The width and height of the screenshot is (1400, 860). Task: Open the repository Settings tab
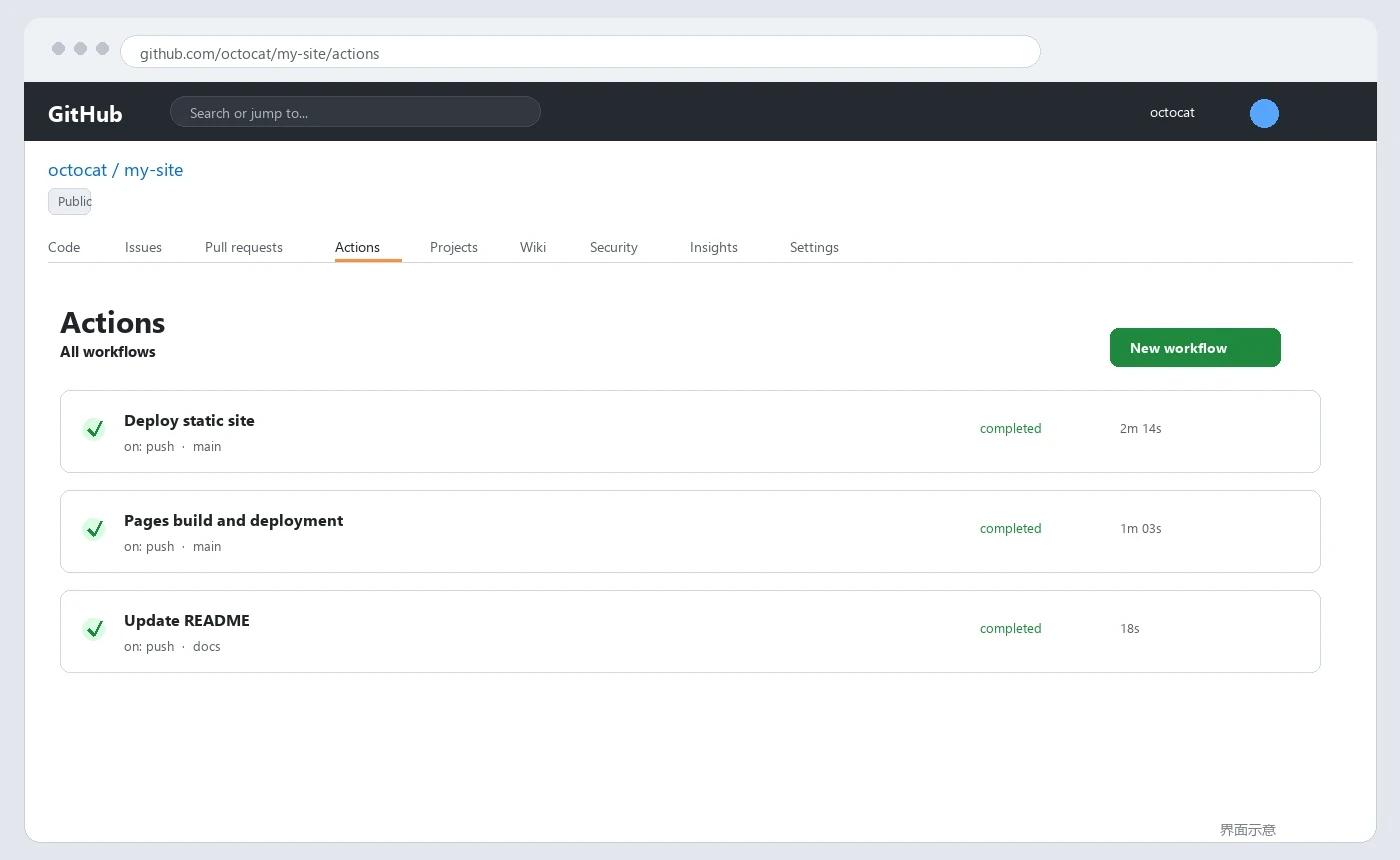814,247
